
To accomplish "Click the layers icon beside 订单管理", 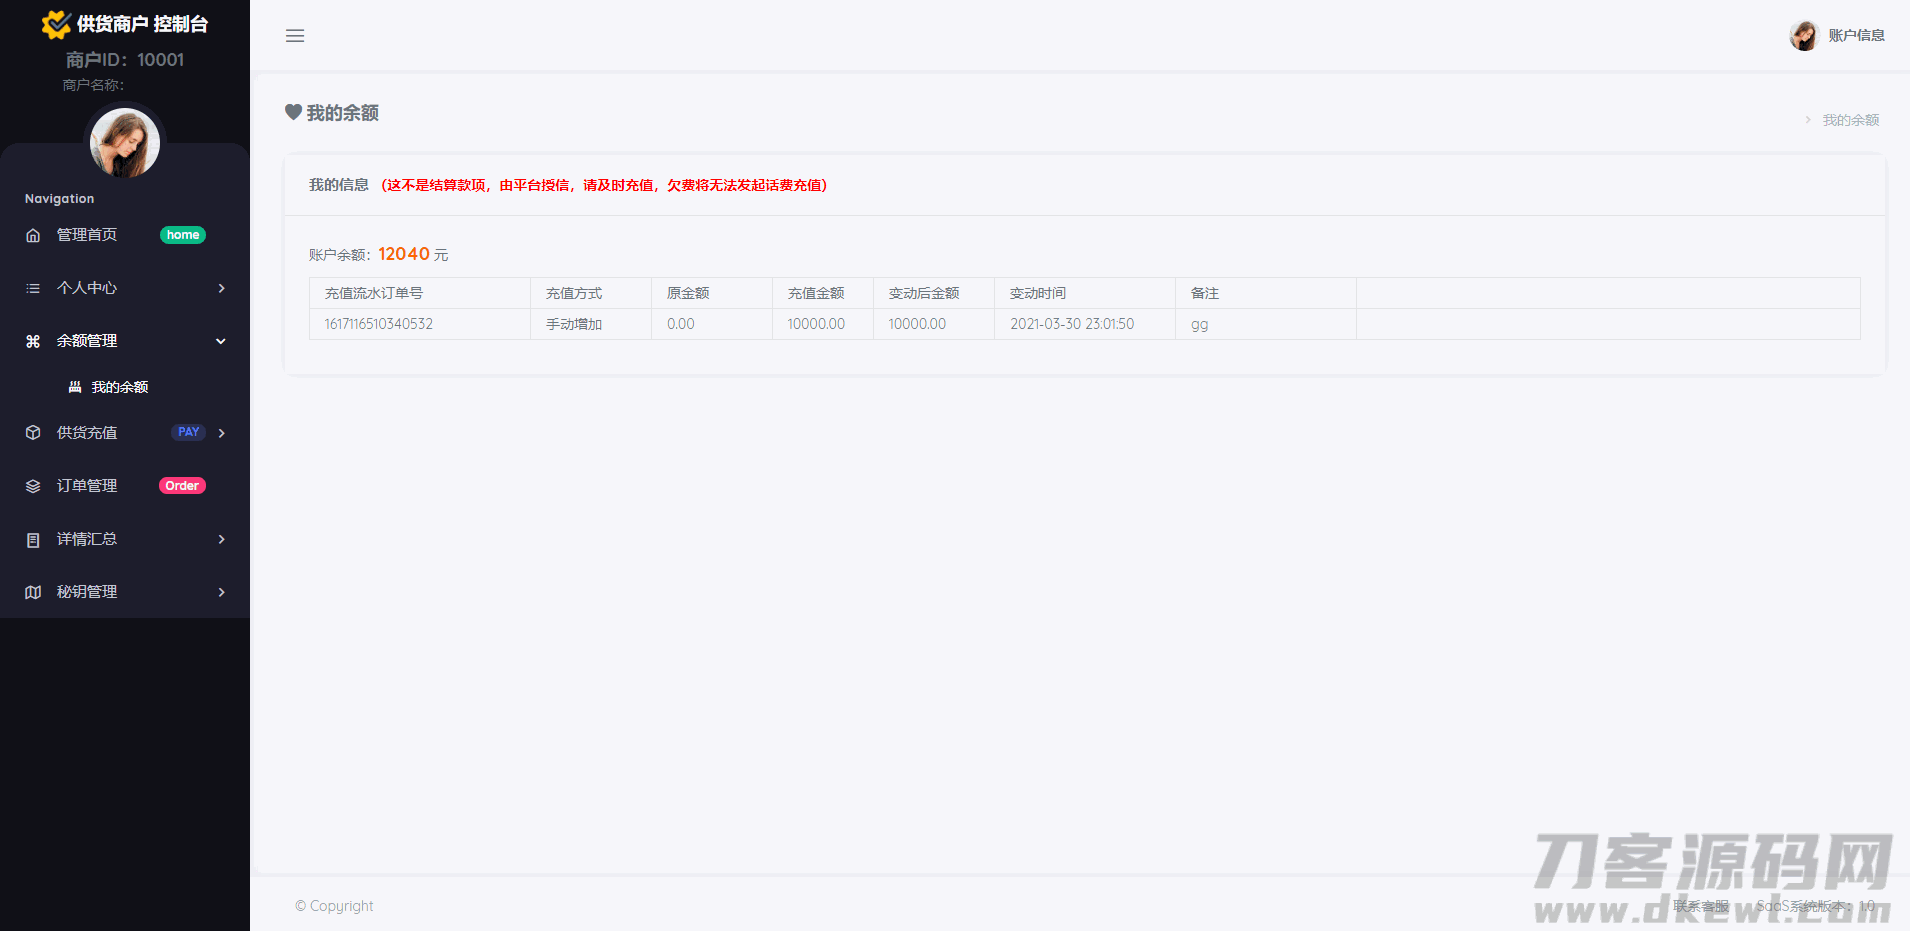I will pyautogui.click(x=33, y=486).
